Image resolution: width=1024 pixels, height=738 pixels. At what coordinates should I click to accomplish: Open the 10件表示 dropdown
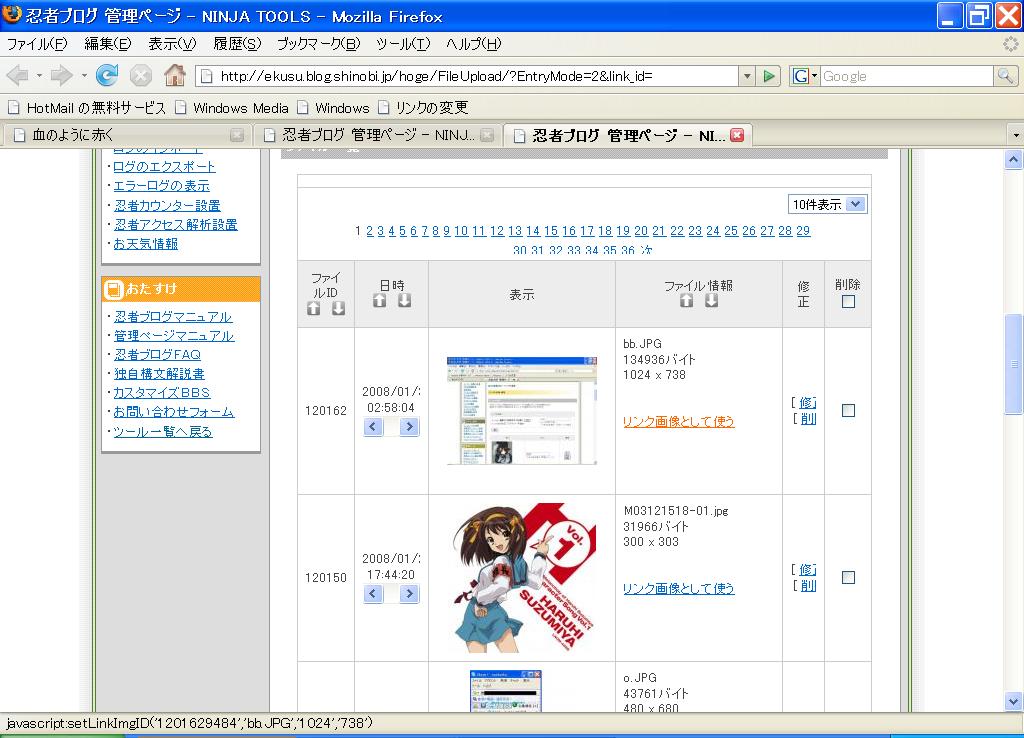pyautogui.click(x=827, y=204)
